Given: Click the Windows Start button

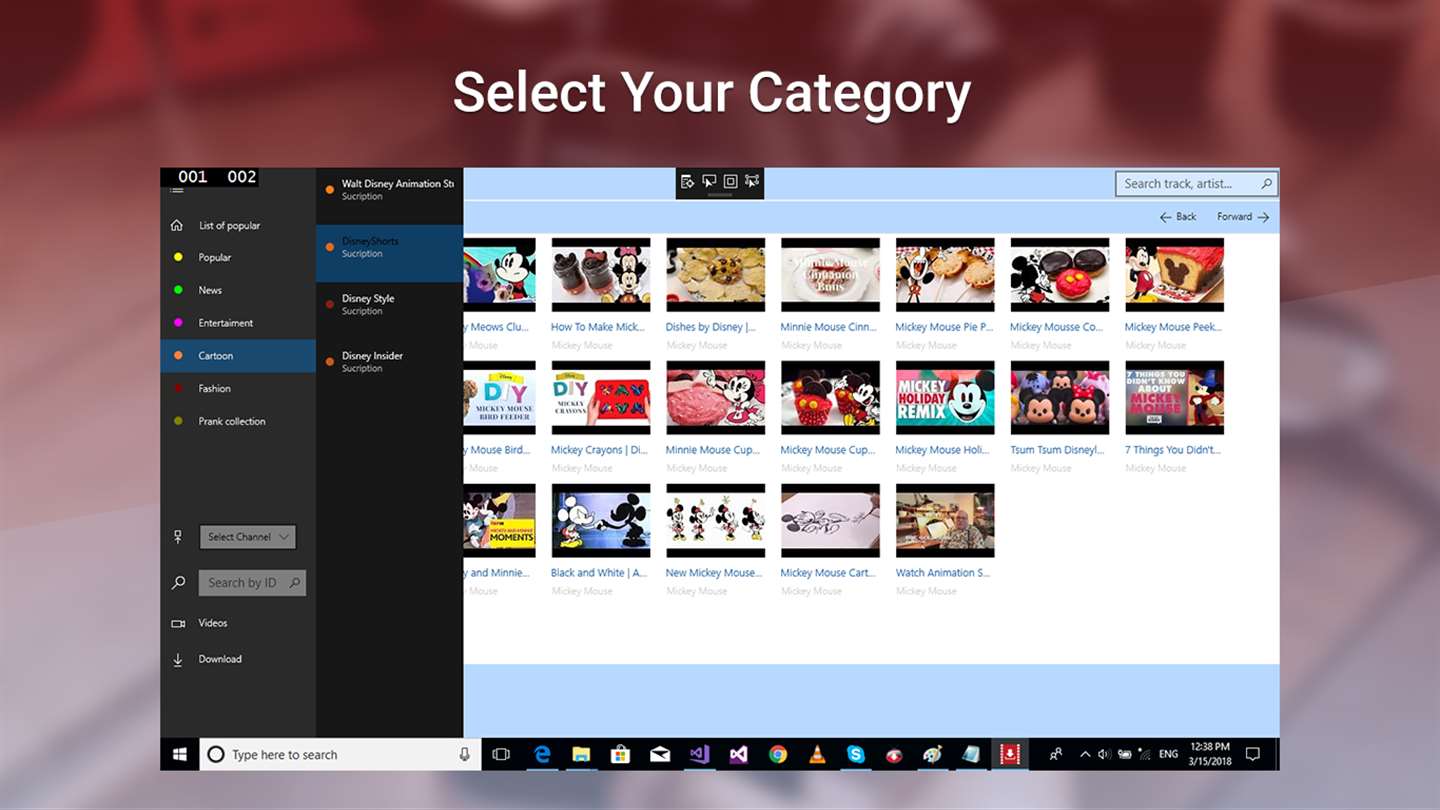Looking at the screenshot, I should click(x=180, y=755).
